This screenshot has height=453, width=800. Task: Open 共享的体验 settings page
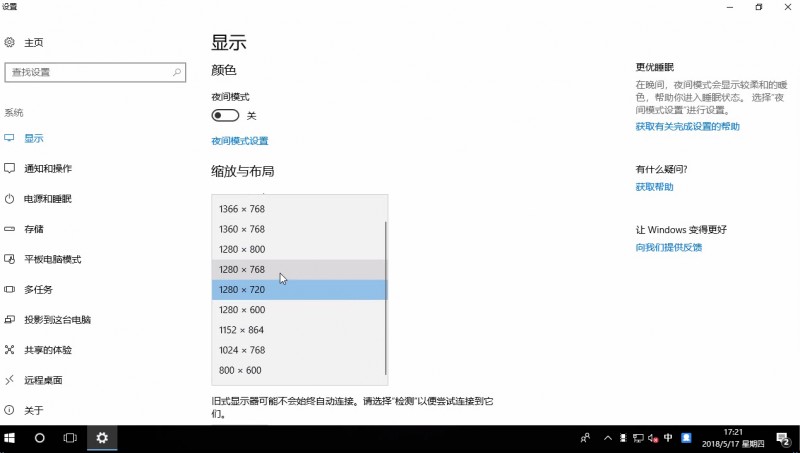point(48,350)
